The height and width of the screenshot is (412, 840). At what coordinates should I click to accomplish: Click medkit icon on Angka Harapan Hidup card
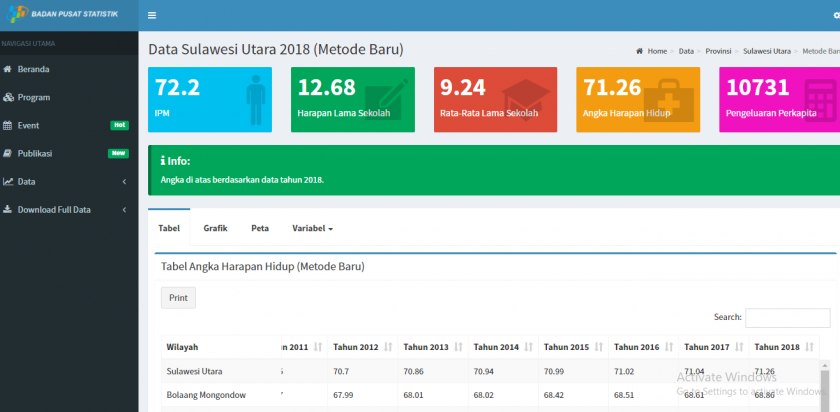point(669,102)
